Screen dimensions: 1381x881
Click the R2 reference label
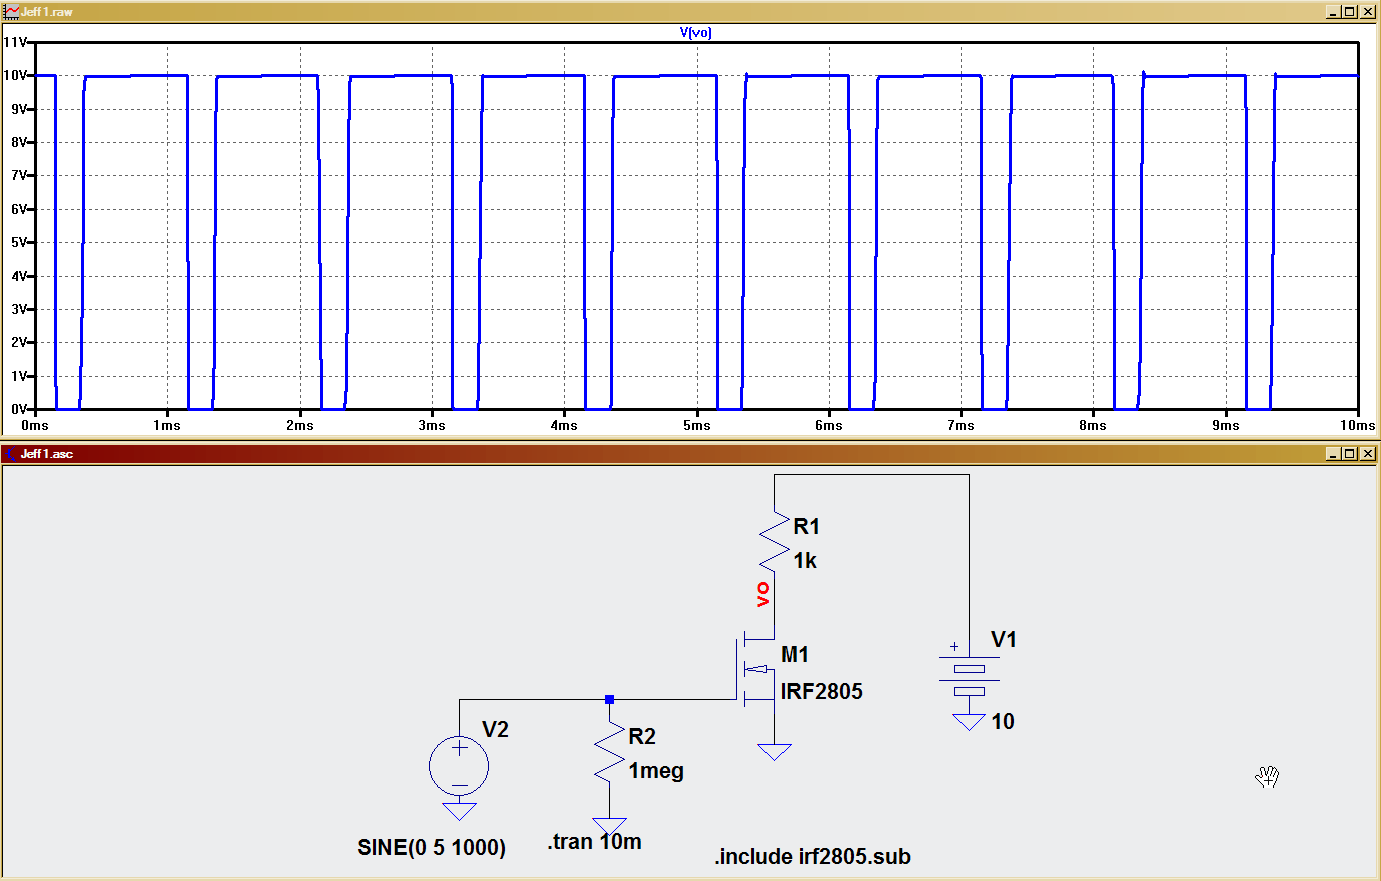[642, 737]
